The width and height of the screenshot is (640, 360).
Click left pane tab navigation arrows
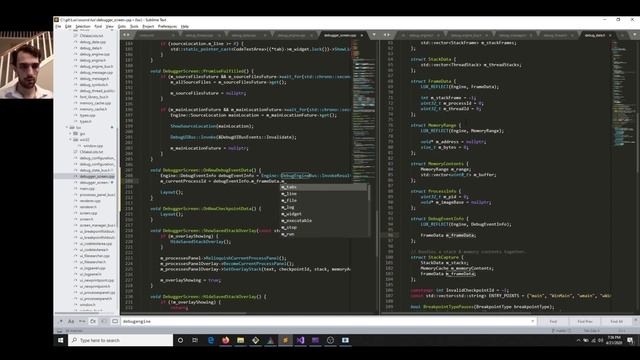pos(127,35)
